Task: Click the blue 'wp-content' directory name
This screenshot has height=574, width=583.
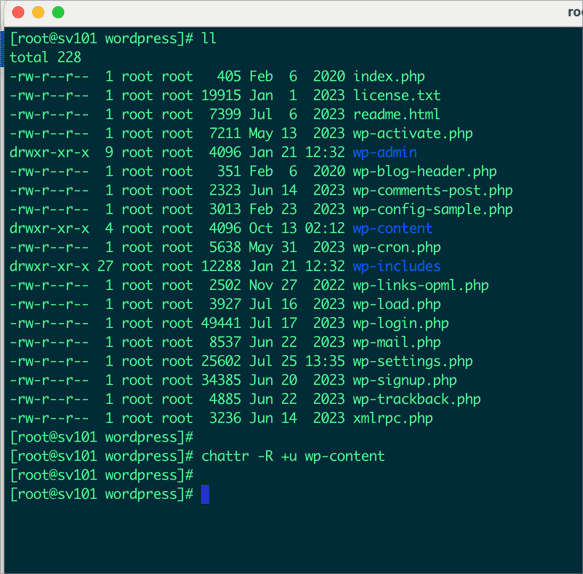Action: (393, 228)
